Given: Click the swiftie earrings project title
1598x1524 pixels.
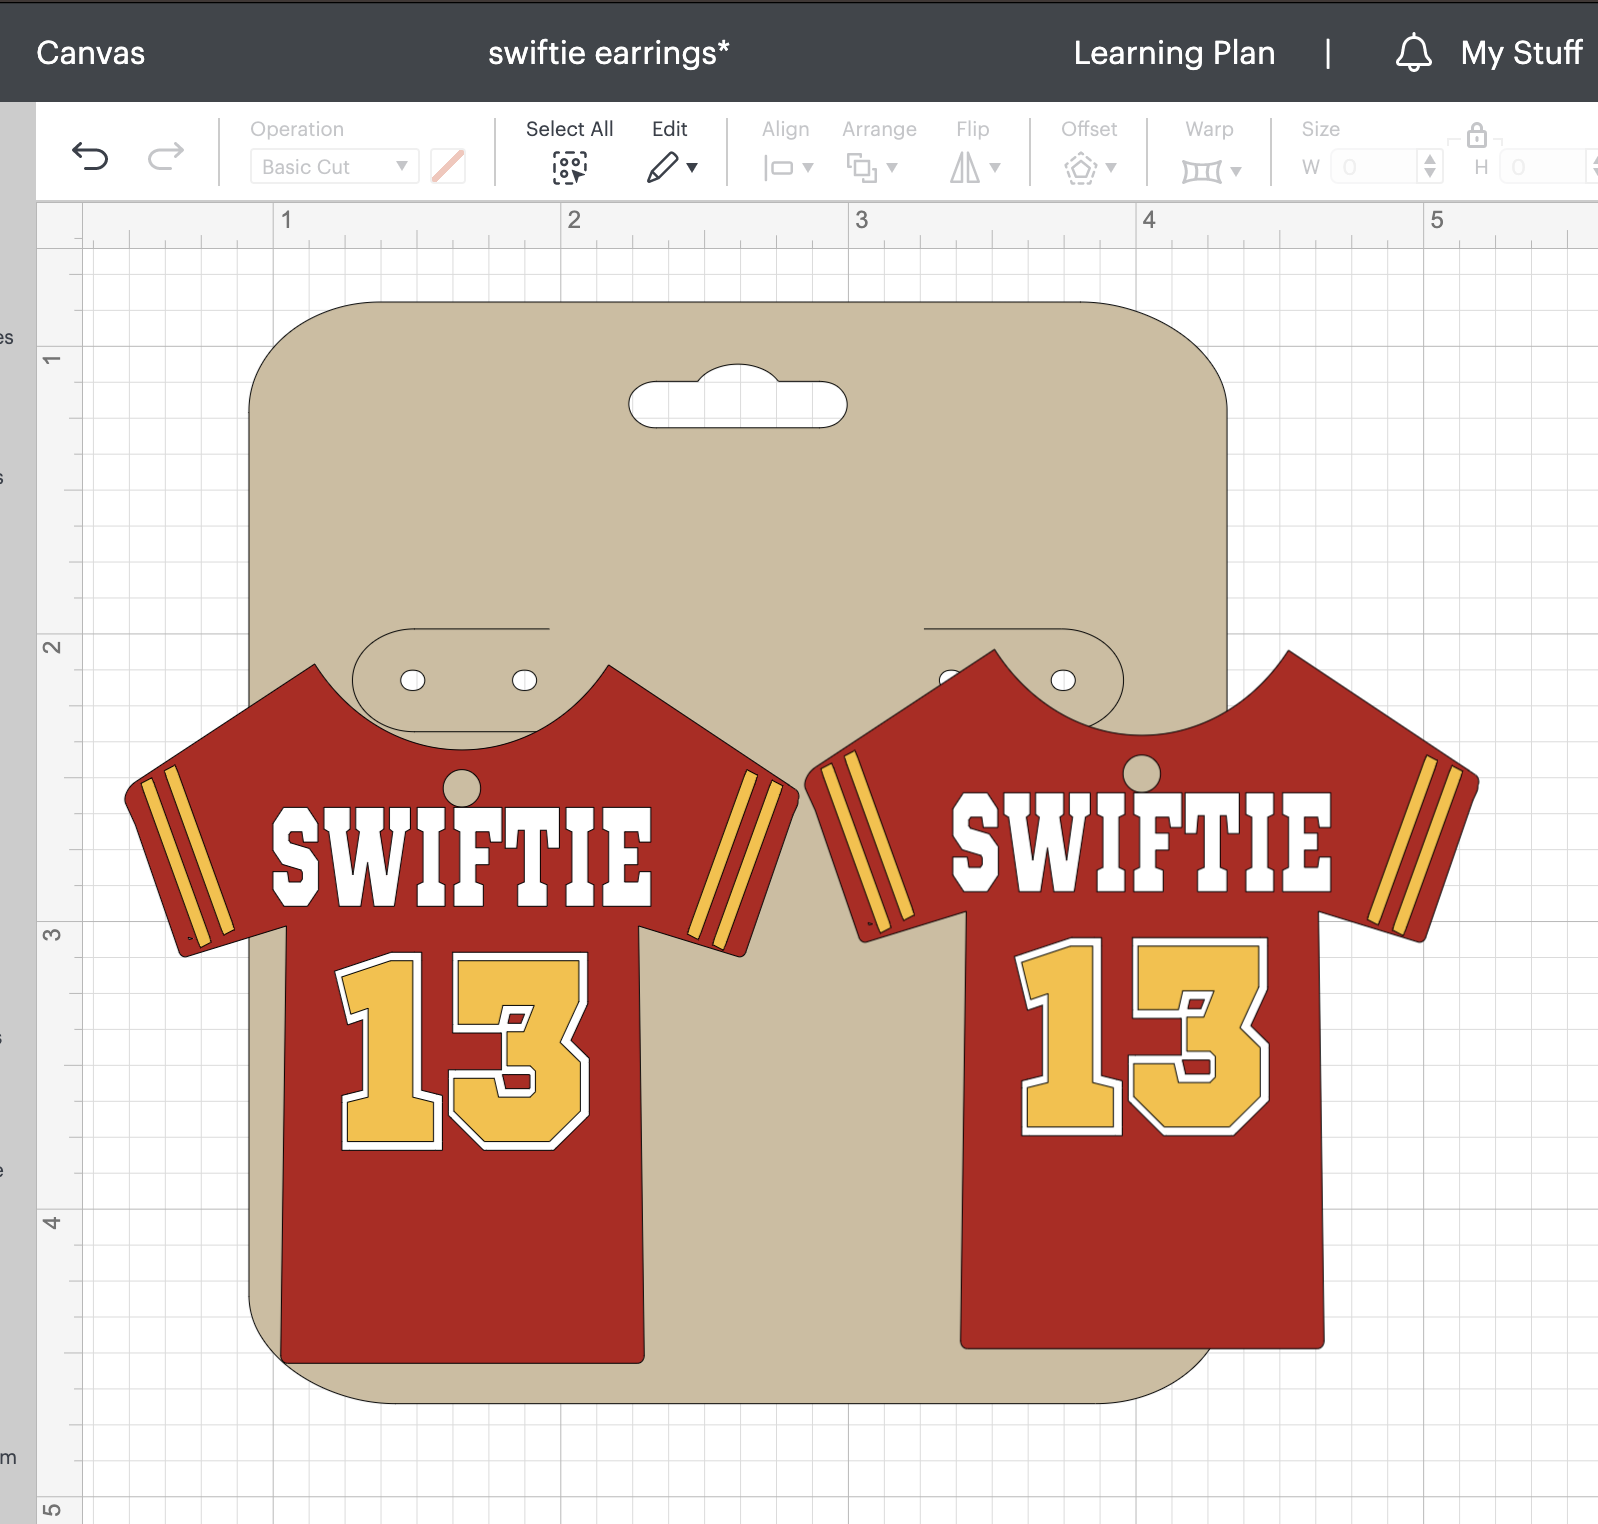Looking at the screenshot, I should tap(609, 53).
